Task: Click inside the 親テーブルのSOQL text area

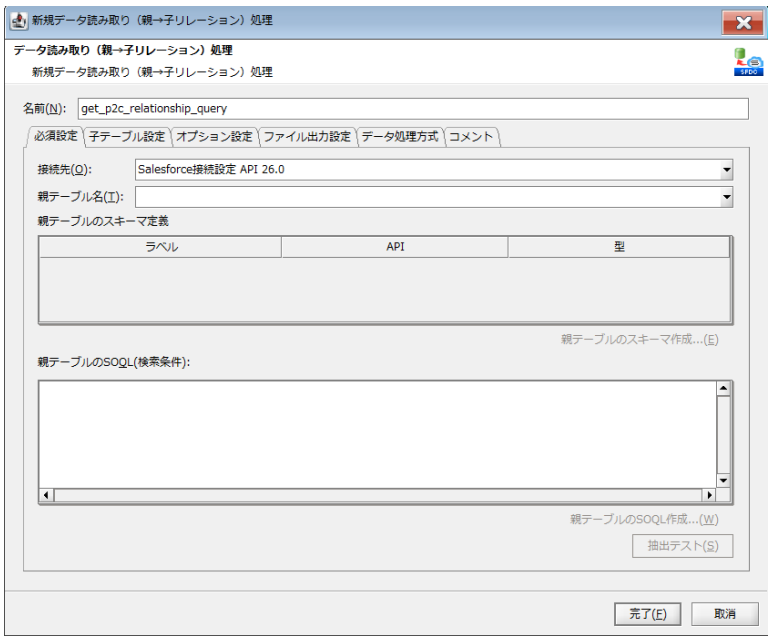Action: pyautogui.click(x=378, y=435)
